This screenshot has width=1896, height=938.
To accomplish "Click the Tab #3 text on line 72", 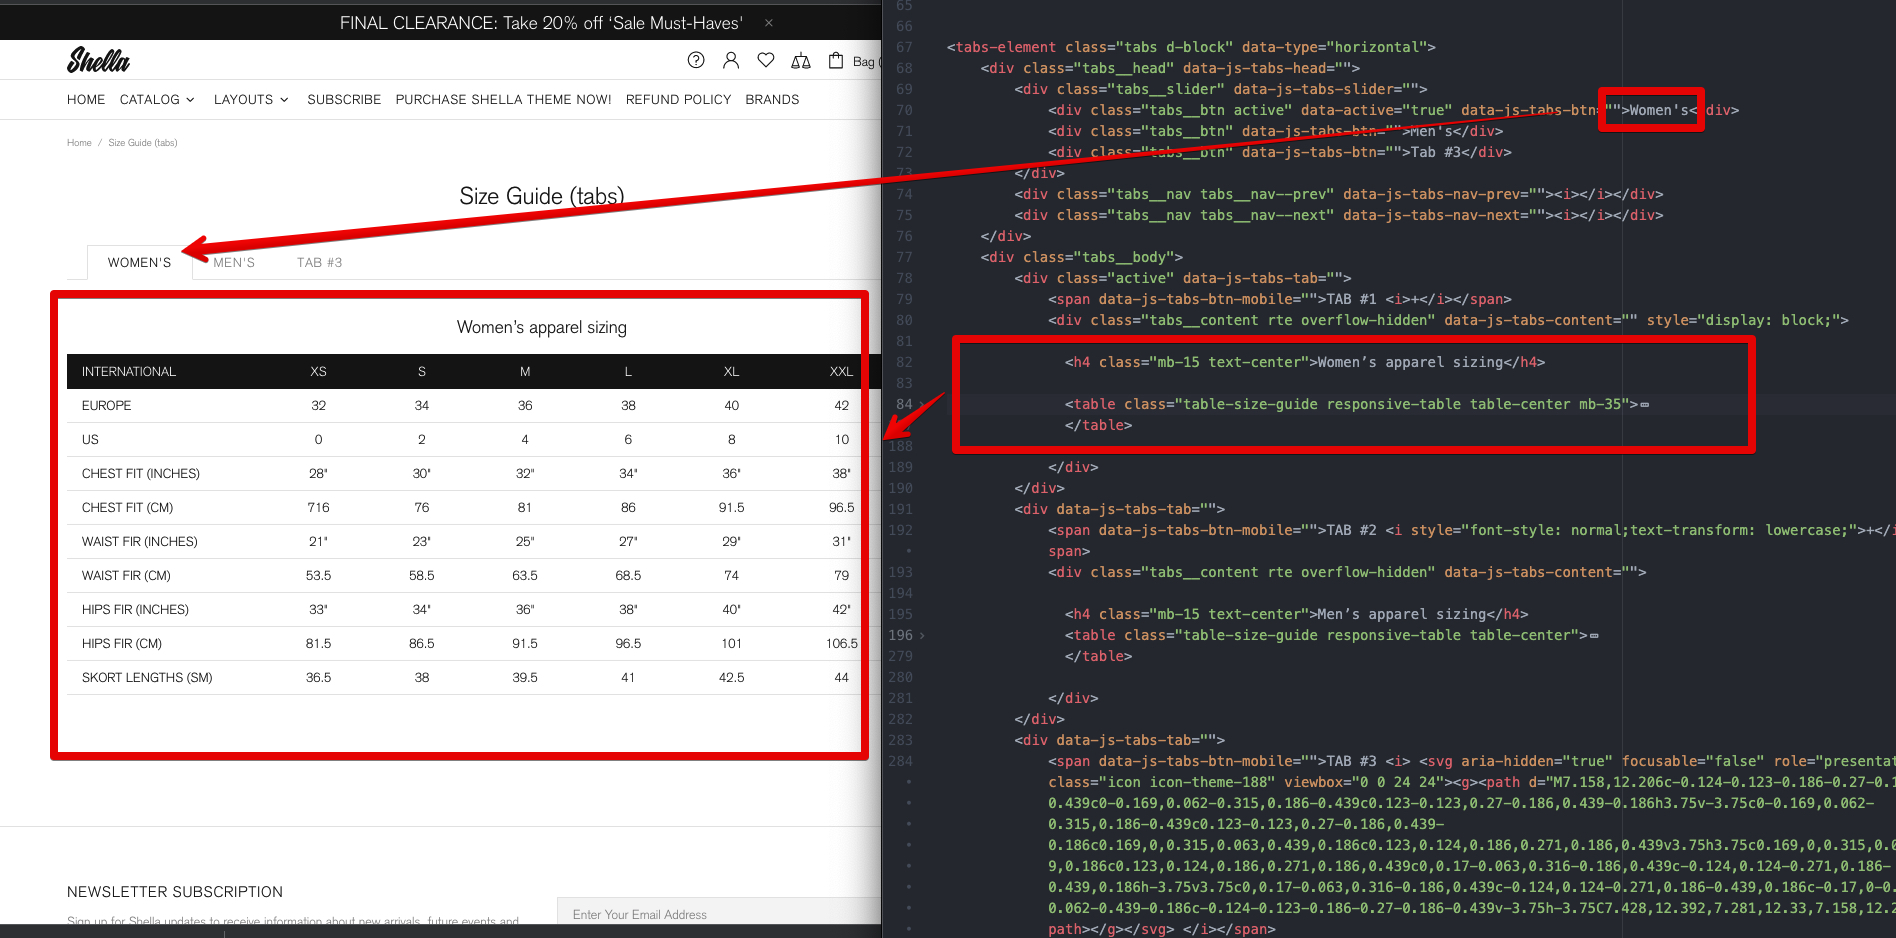I will coord(1436,152).
